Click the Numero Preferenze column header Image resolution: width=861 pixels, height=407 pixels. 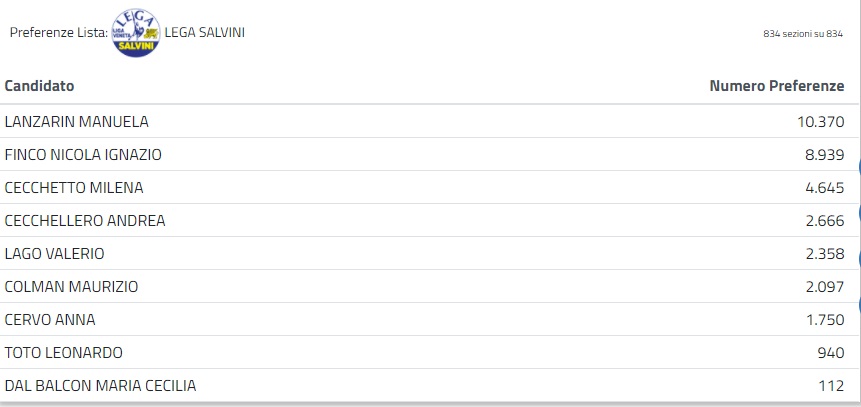click(x=777, y=87)
